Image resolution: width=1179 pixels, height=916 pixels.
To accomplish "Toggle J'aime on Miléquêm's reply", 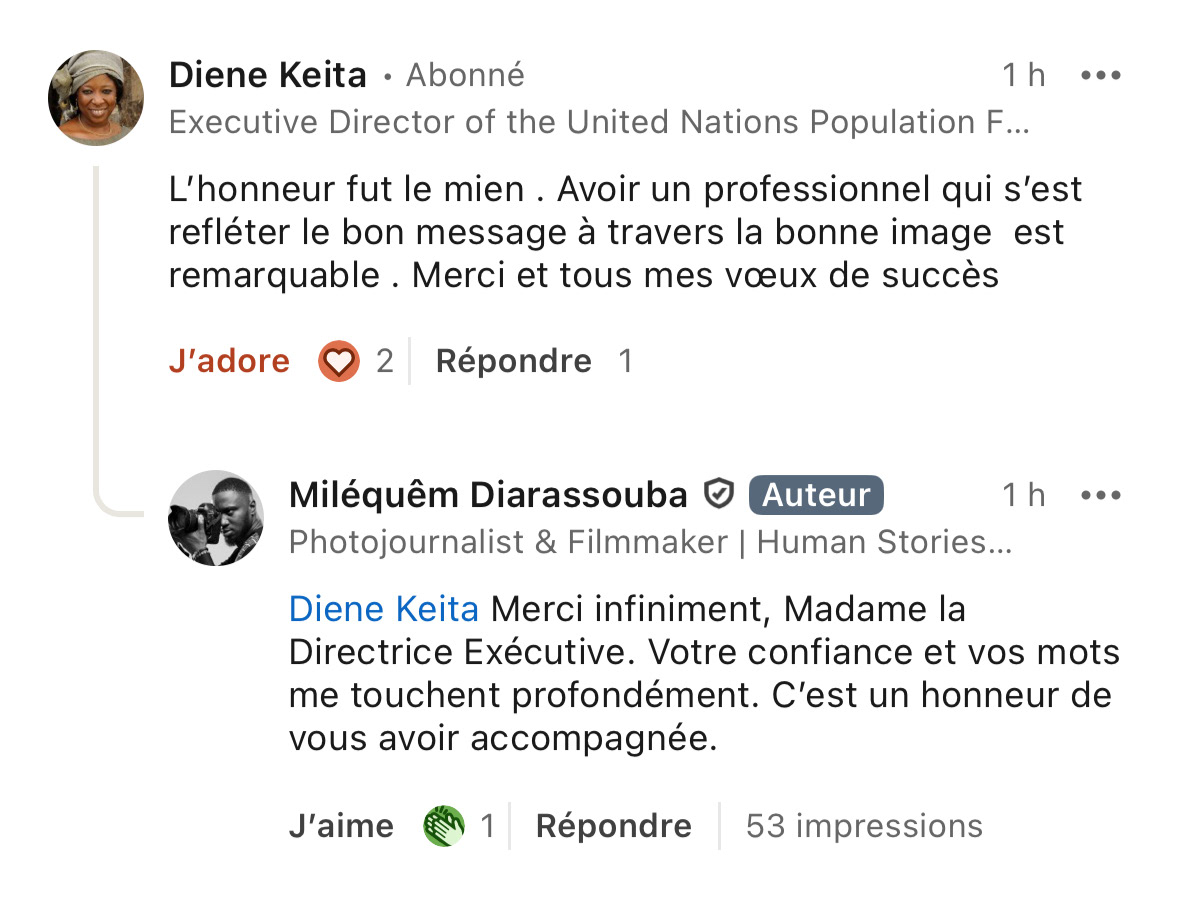I will click(x=341, y=826).
